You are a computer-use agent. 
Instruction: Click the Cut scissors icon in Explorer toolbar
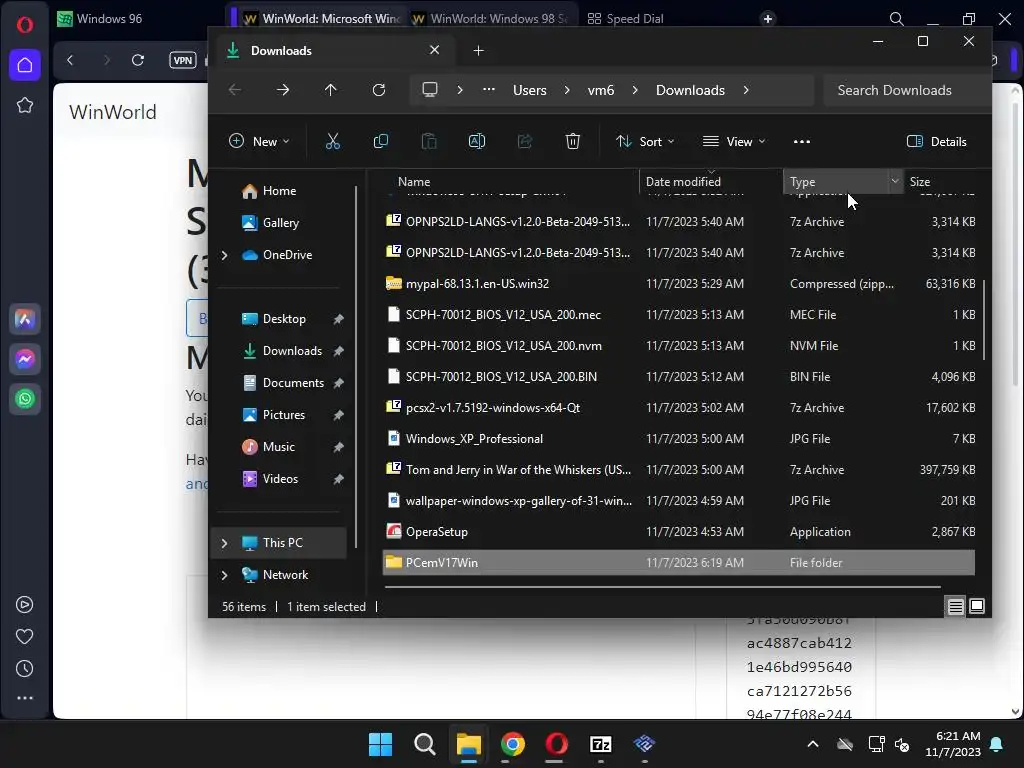coord(332,141)
